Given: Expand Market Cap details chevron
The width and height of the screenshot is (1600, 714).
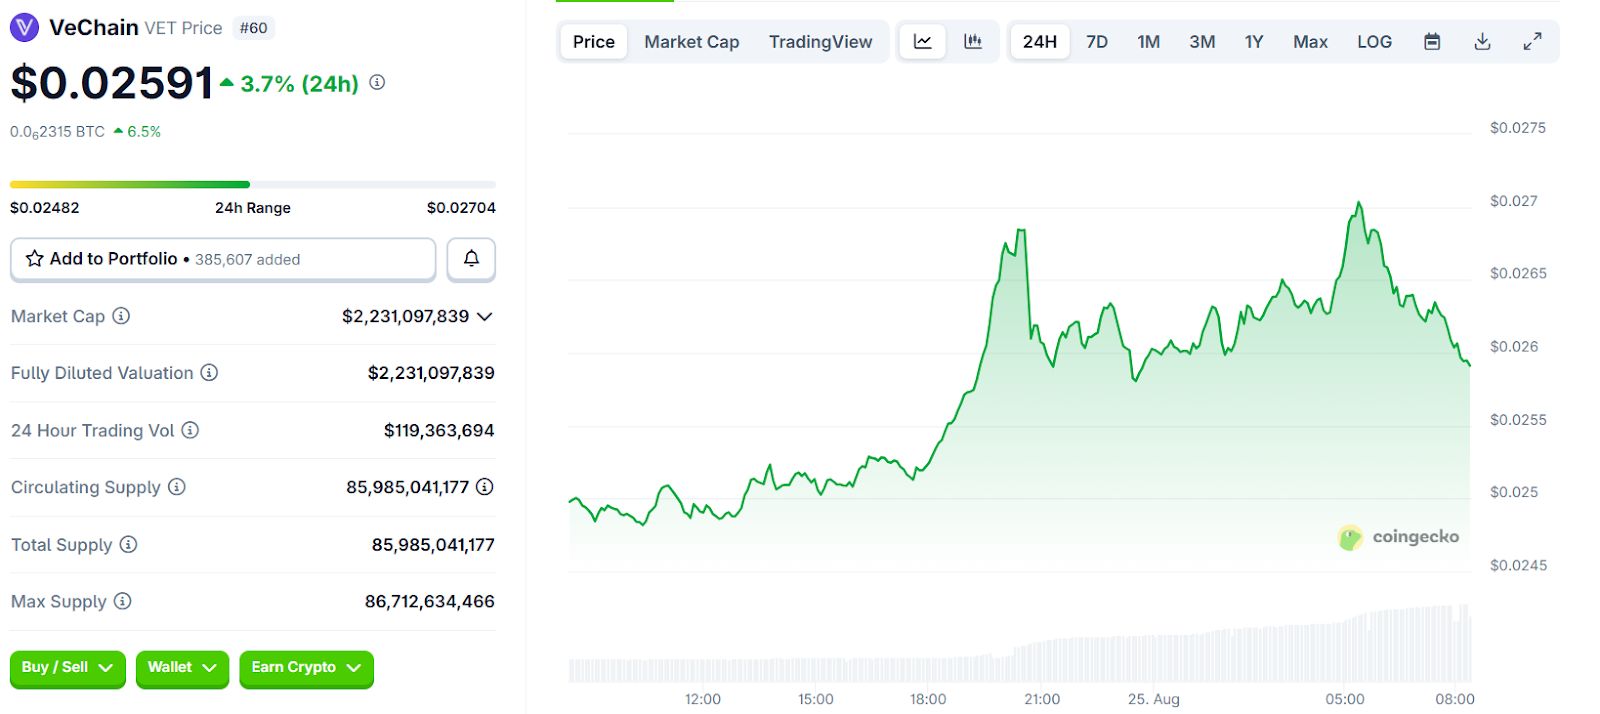Looking at the screenshot, I should click(485, 317).
